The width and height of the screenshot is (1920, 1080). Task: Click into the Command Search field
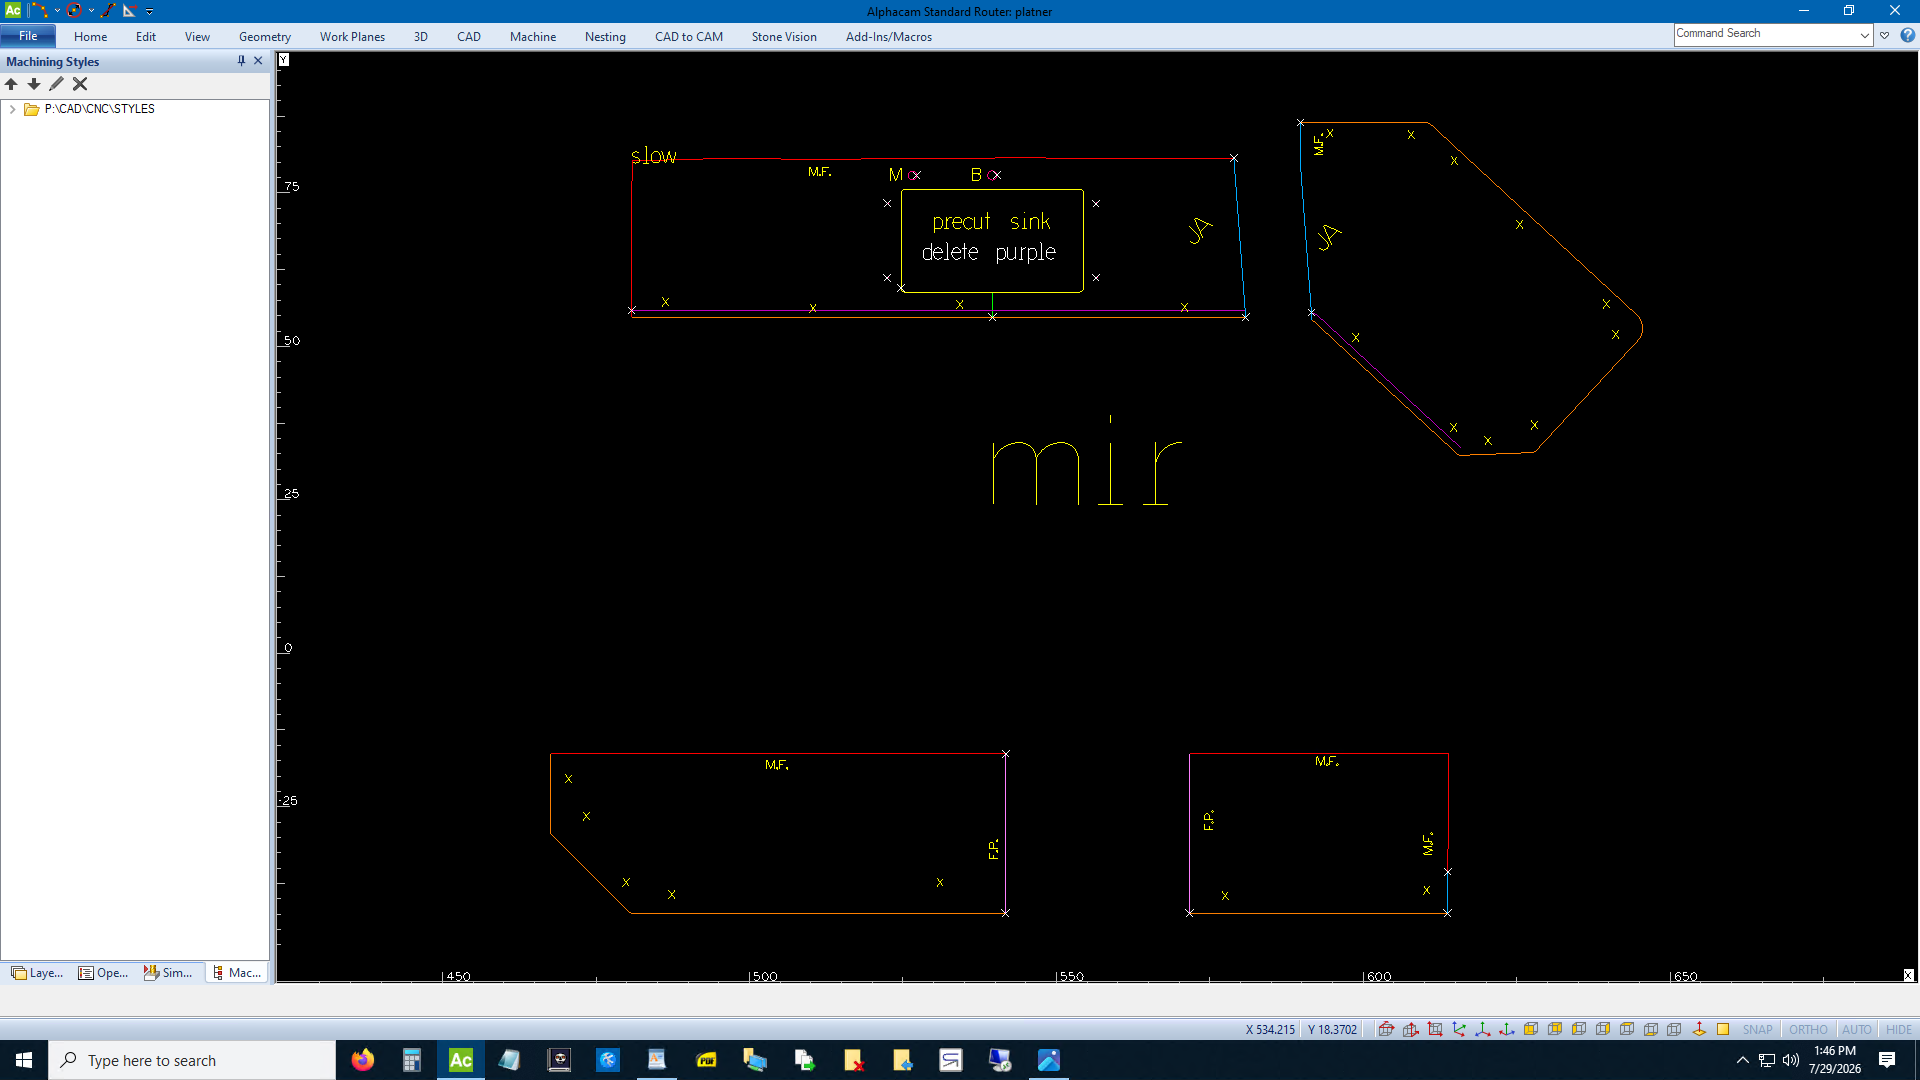coord(1766,34)
